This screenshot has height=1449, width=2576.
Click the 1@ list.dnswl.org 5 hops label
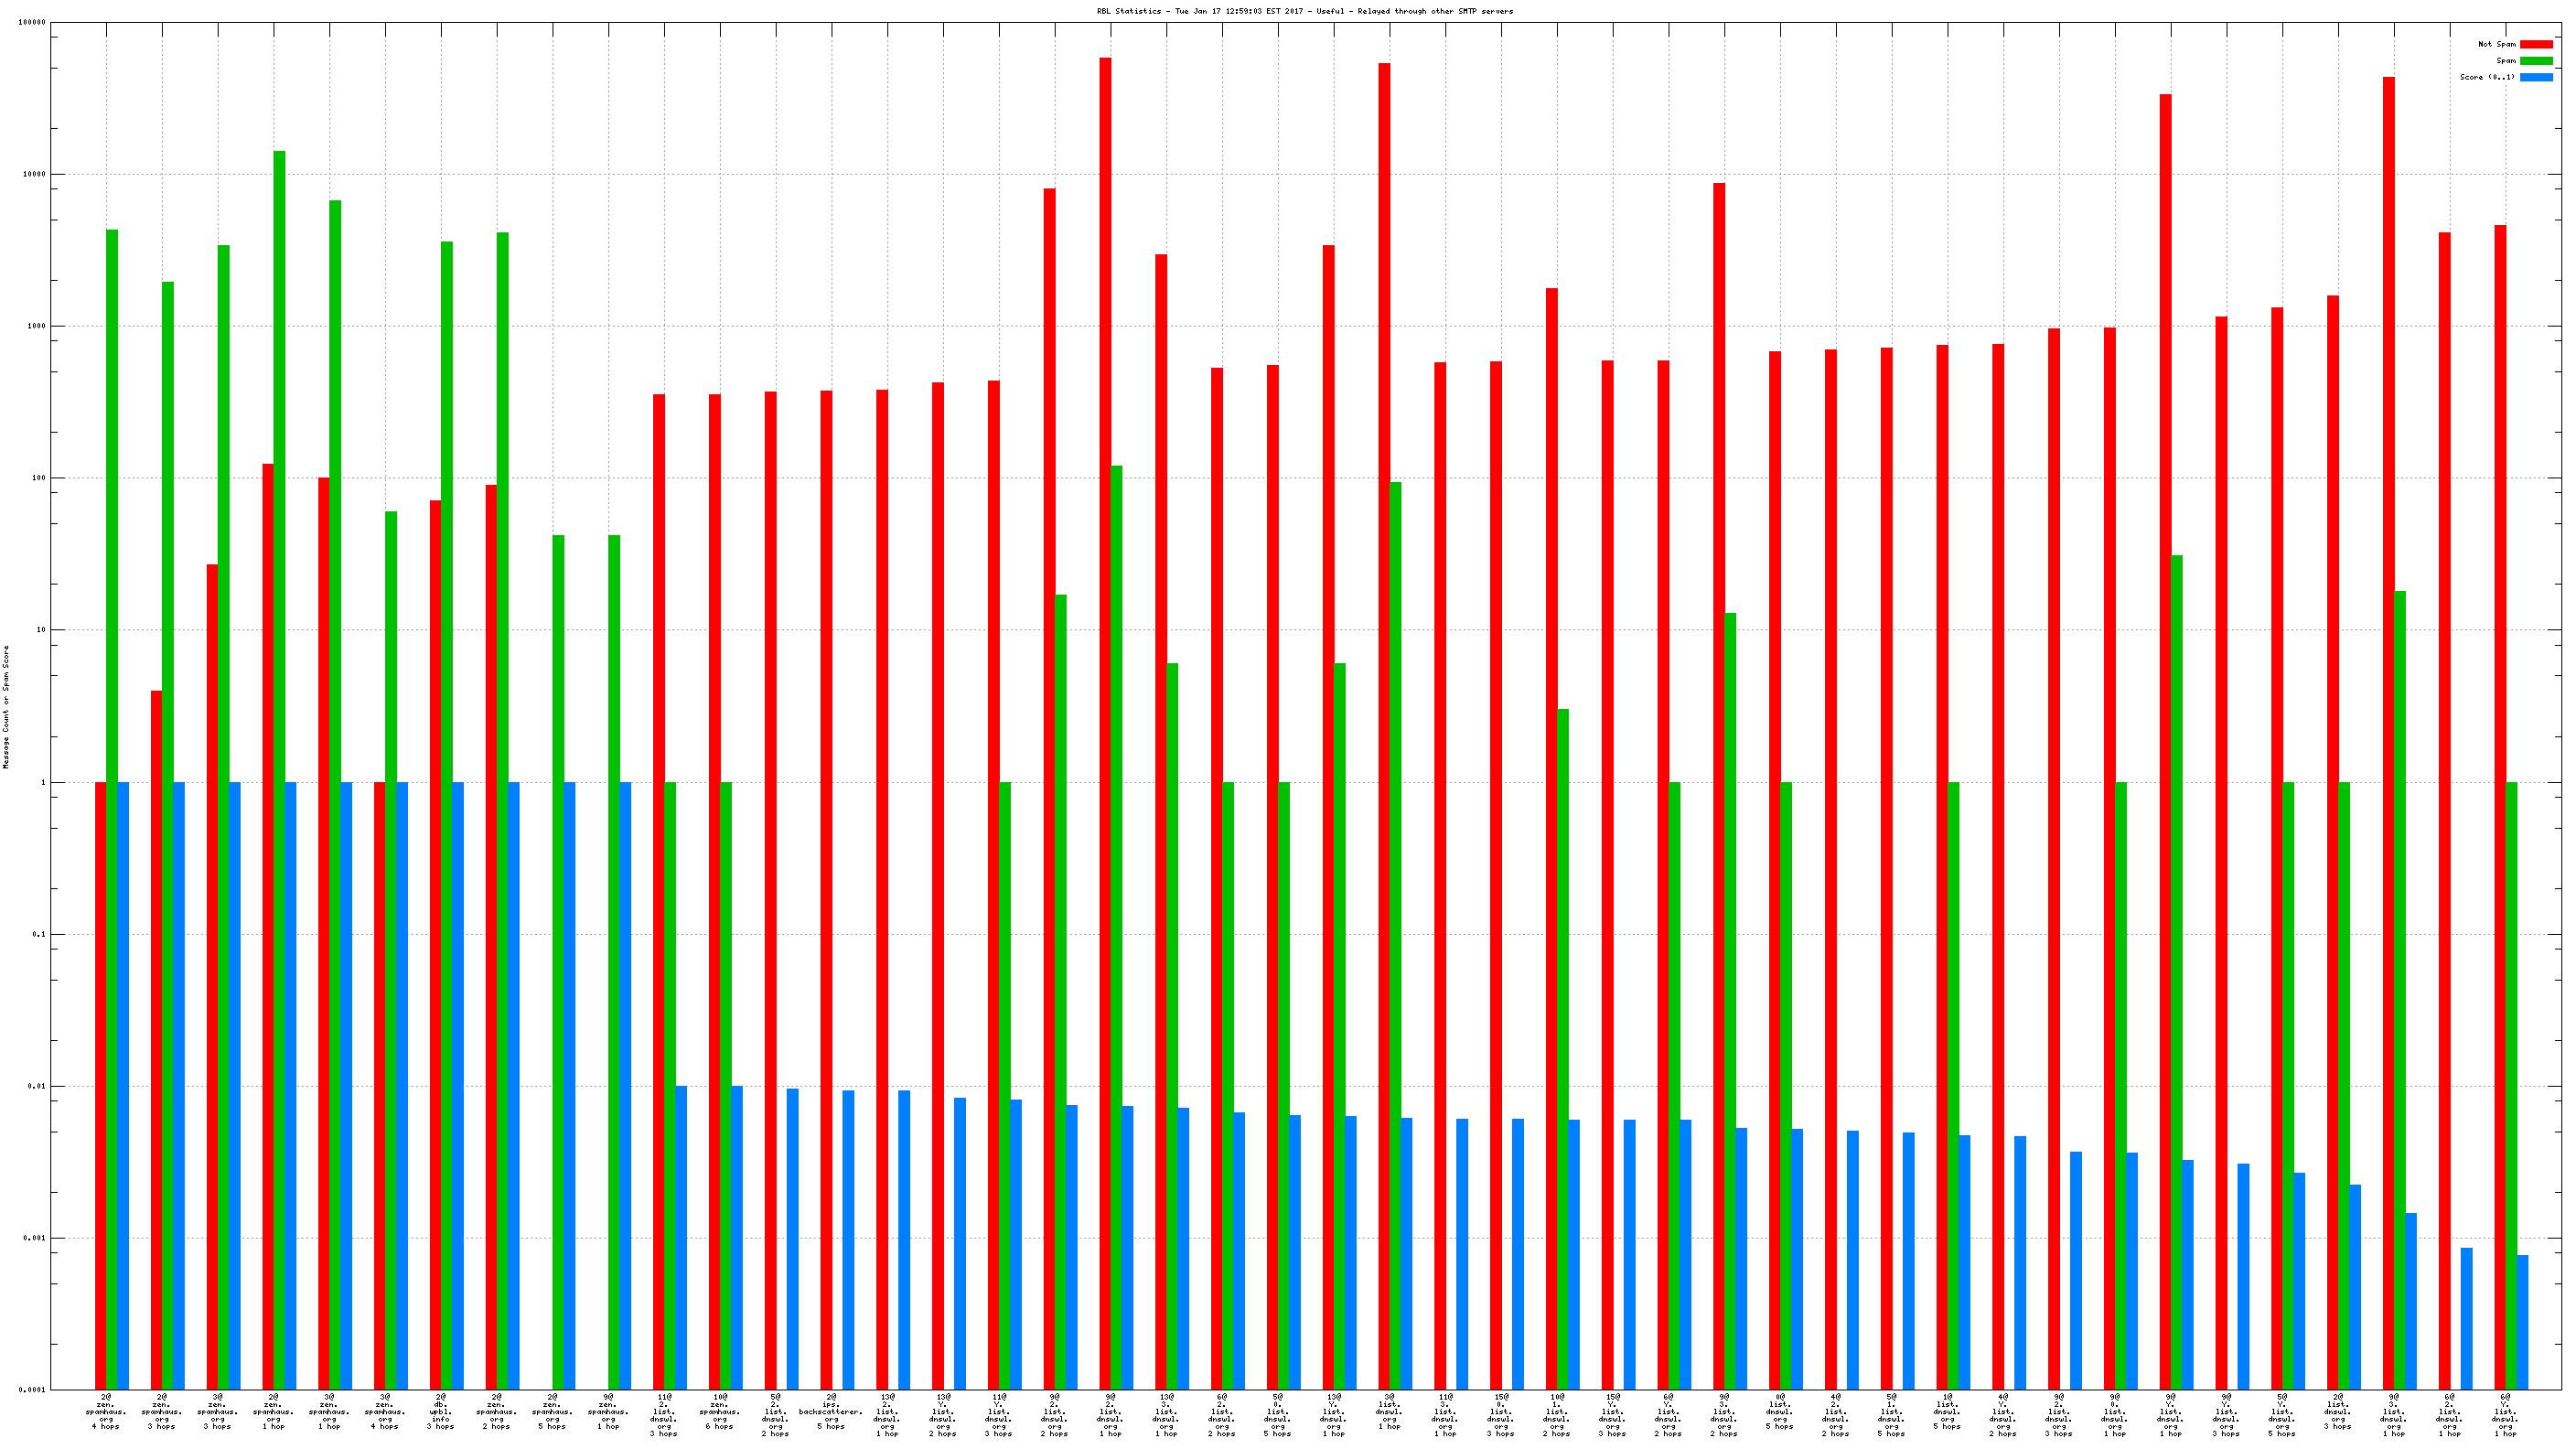[1946, 1411]
